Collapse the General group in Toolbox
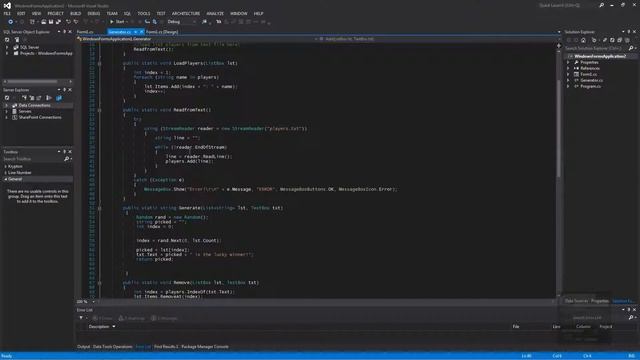 (x=6, y=179)
